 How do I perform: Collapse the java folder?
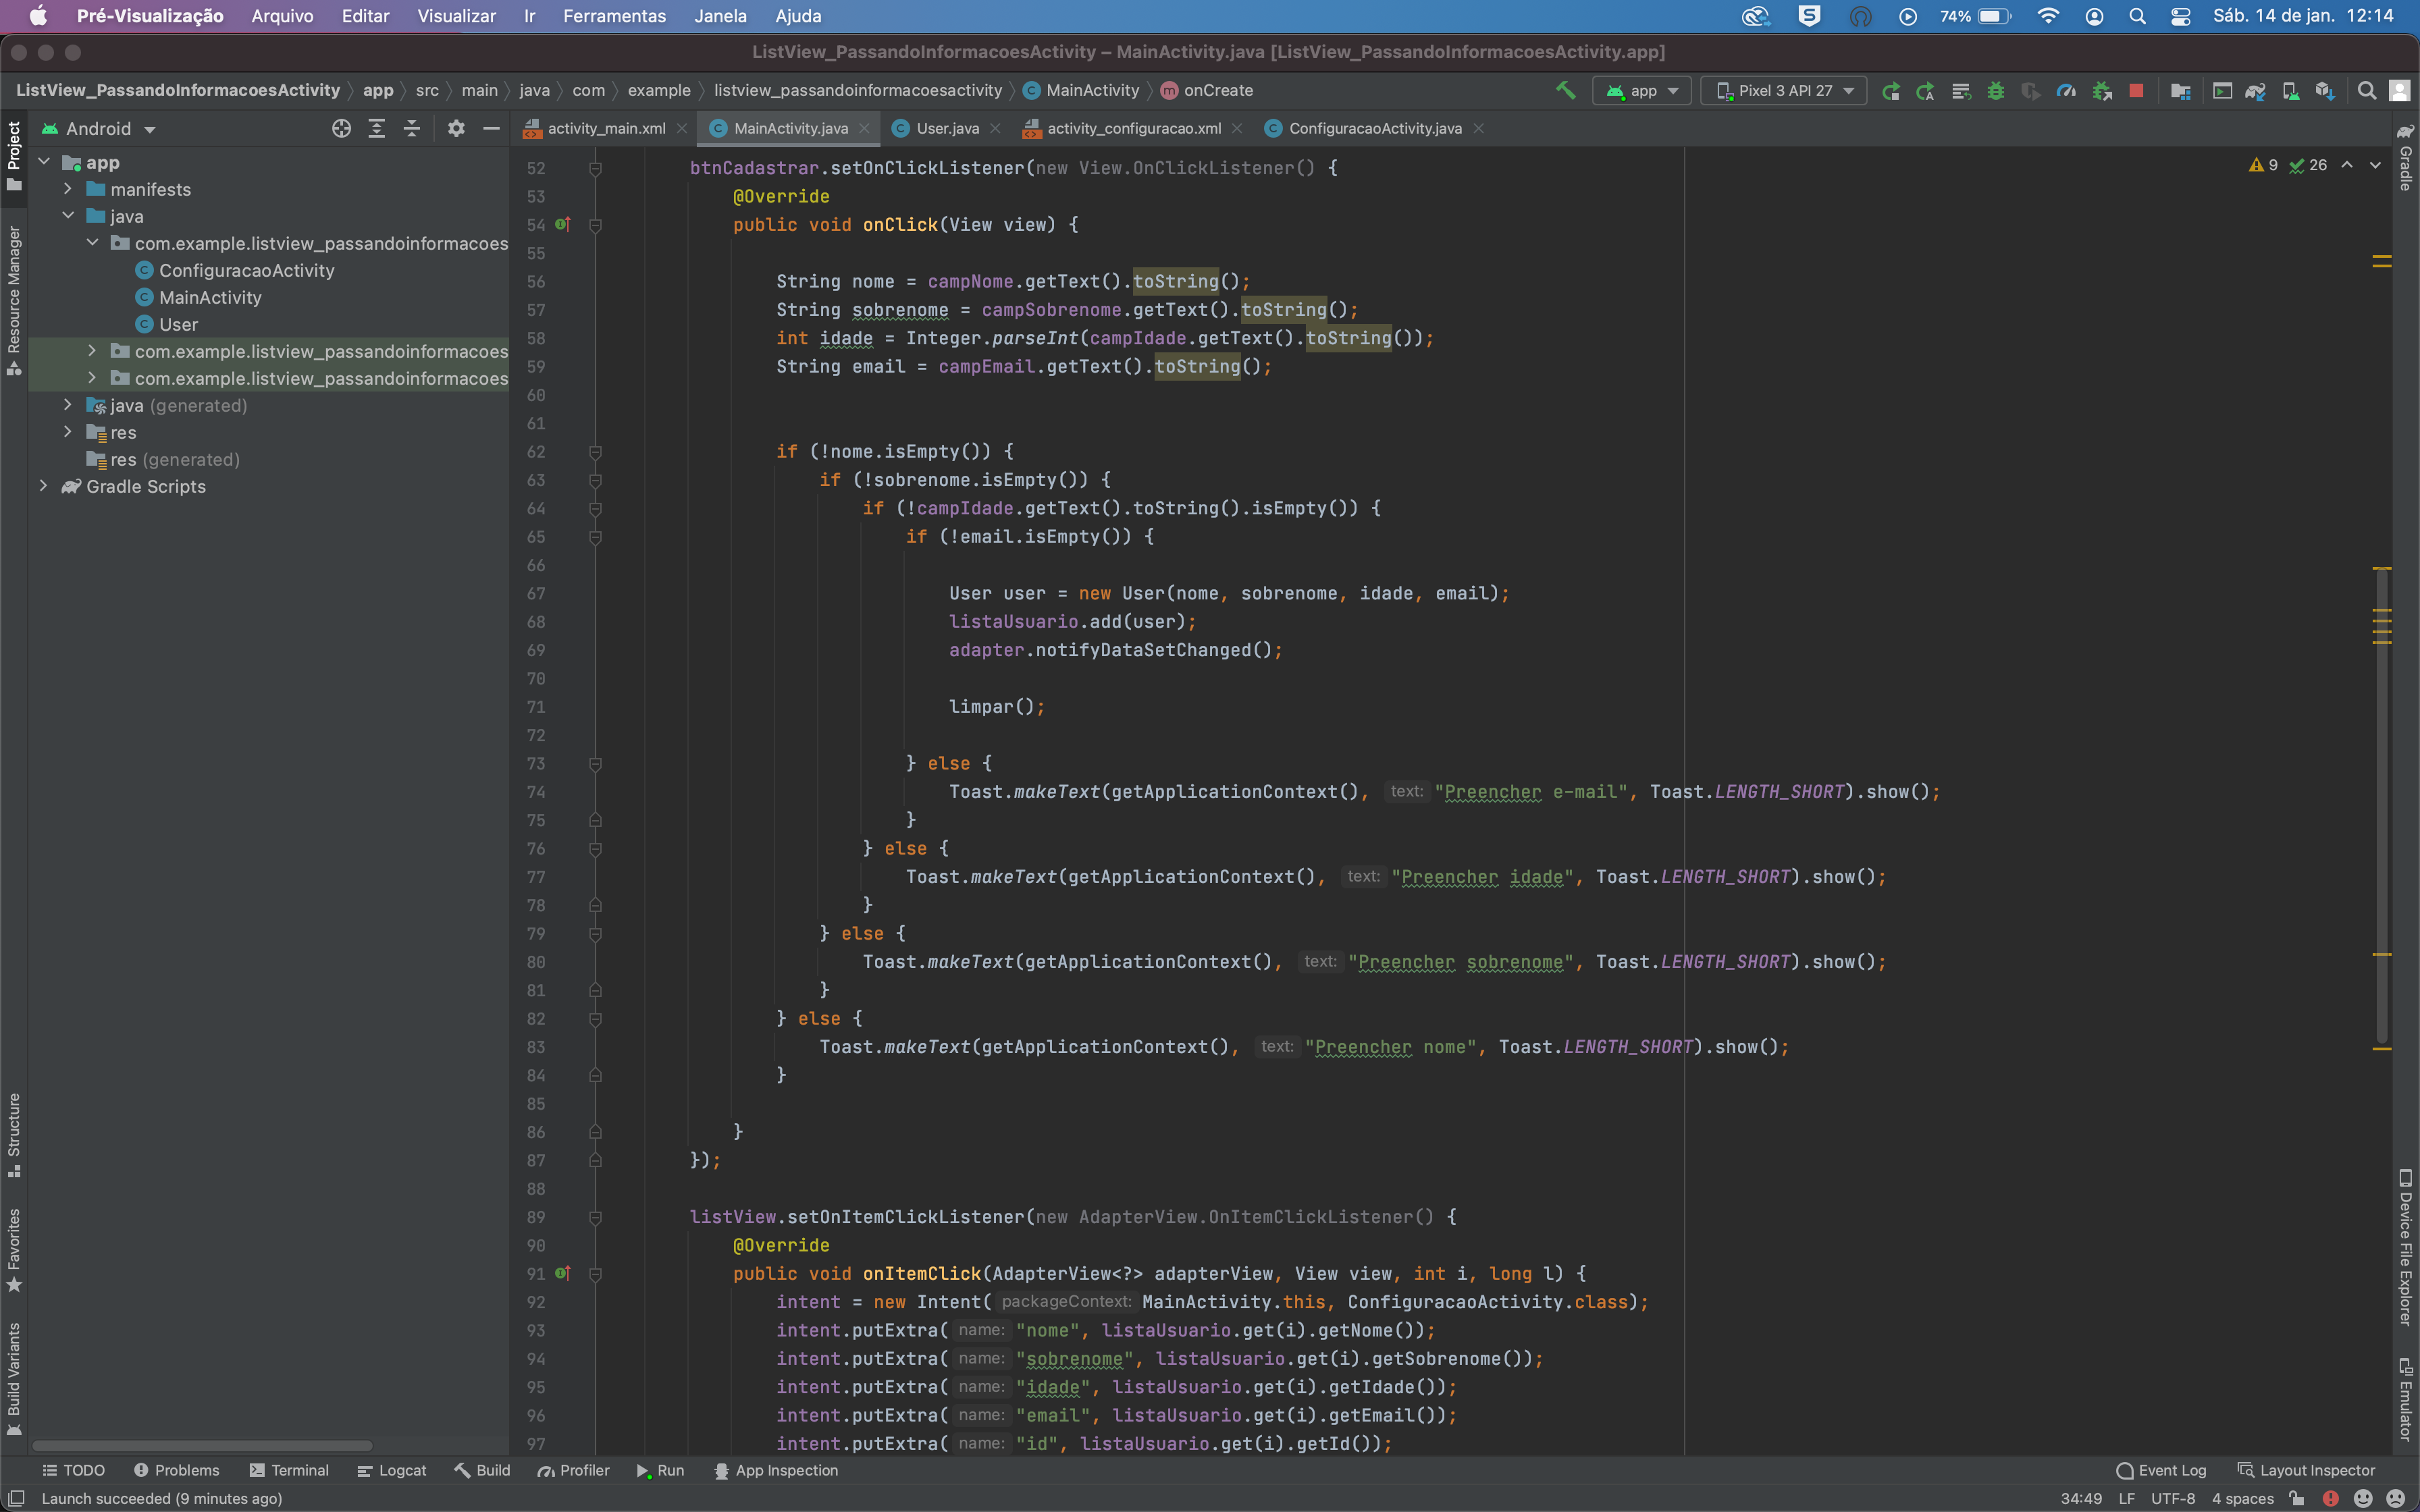point(67,216)
